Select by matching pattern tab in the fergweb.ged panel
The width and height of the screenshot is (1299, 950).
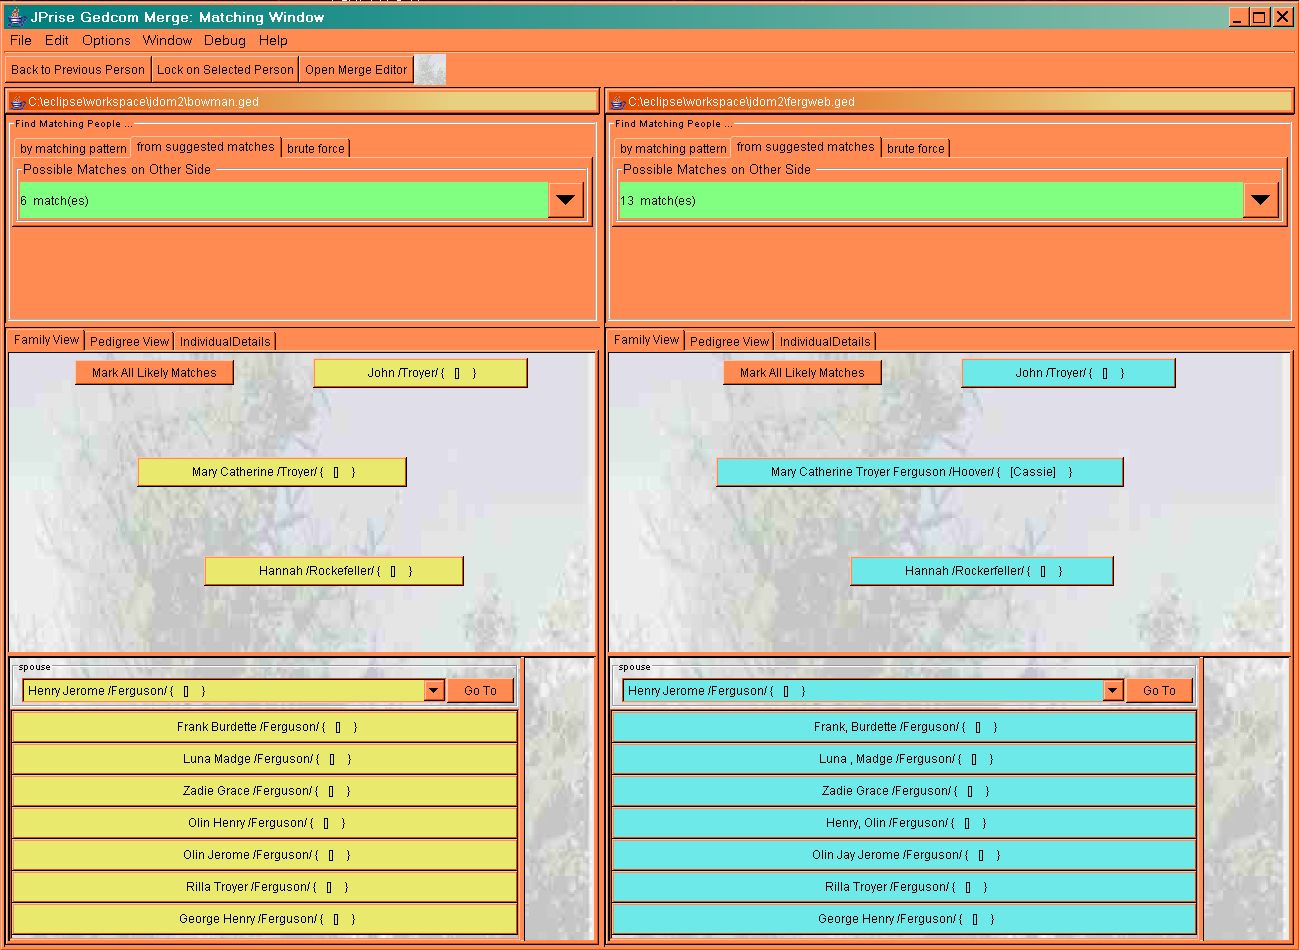673,148
